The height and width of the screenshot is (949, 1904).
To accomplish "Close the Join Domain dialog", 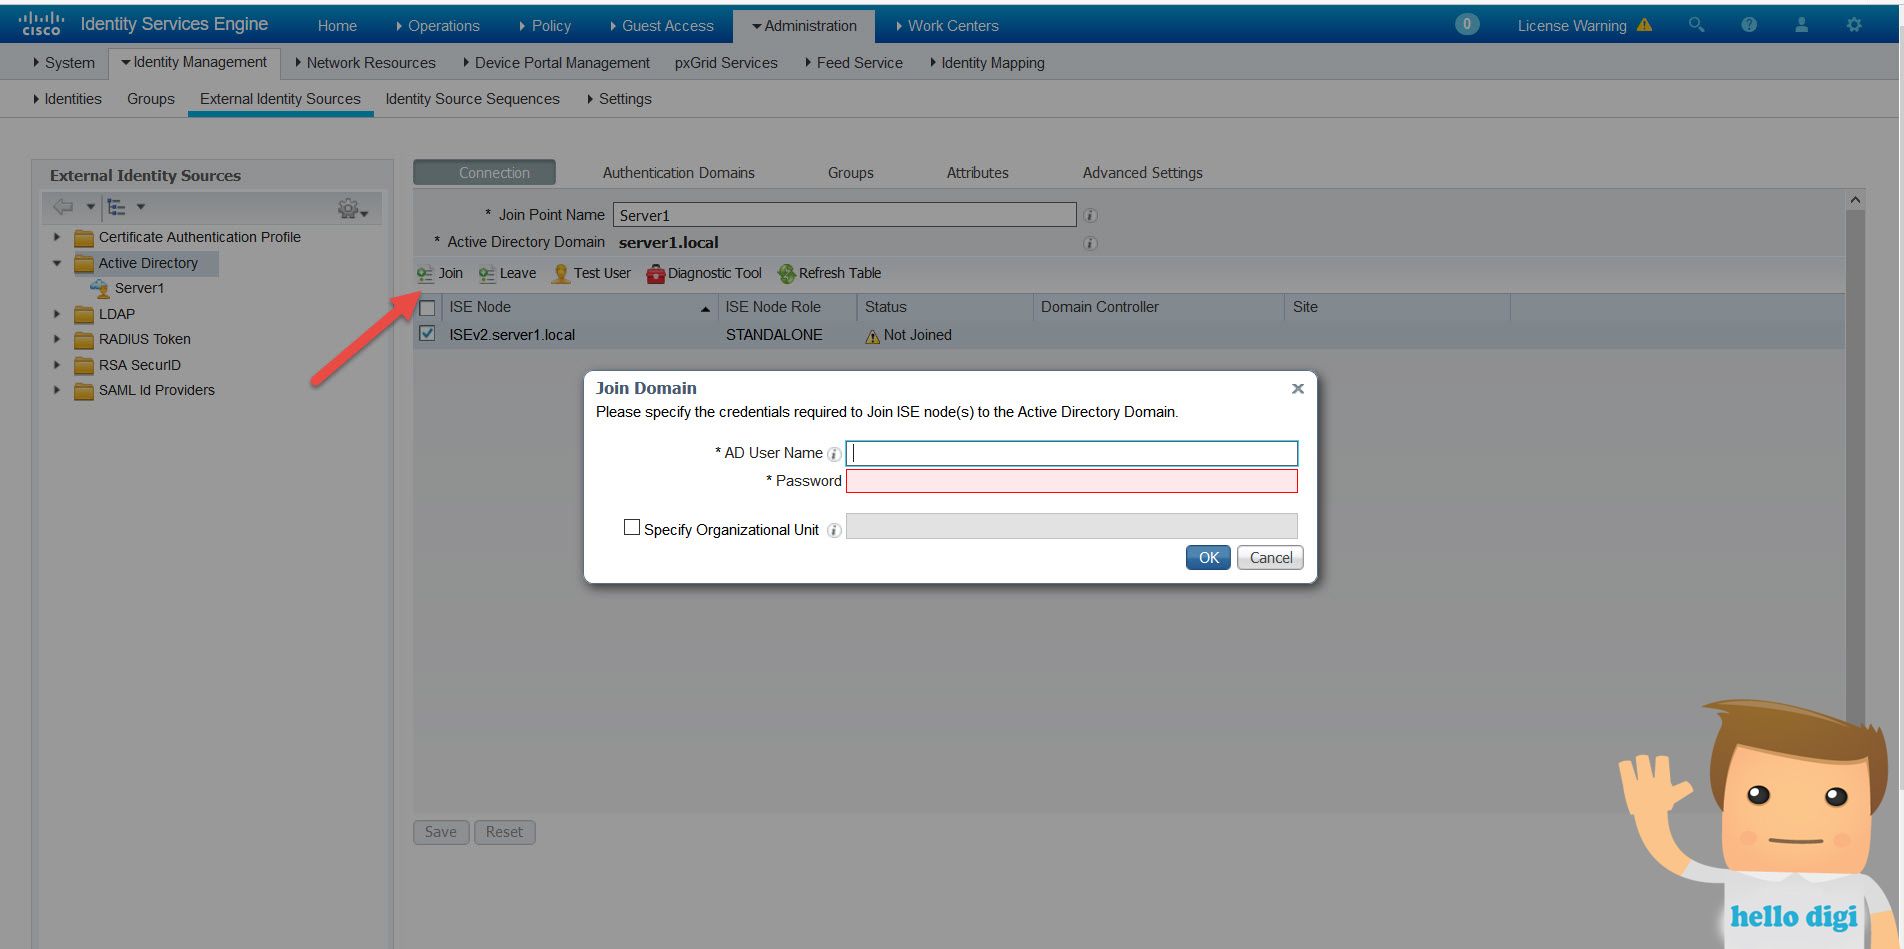I will click(1298, 389).
